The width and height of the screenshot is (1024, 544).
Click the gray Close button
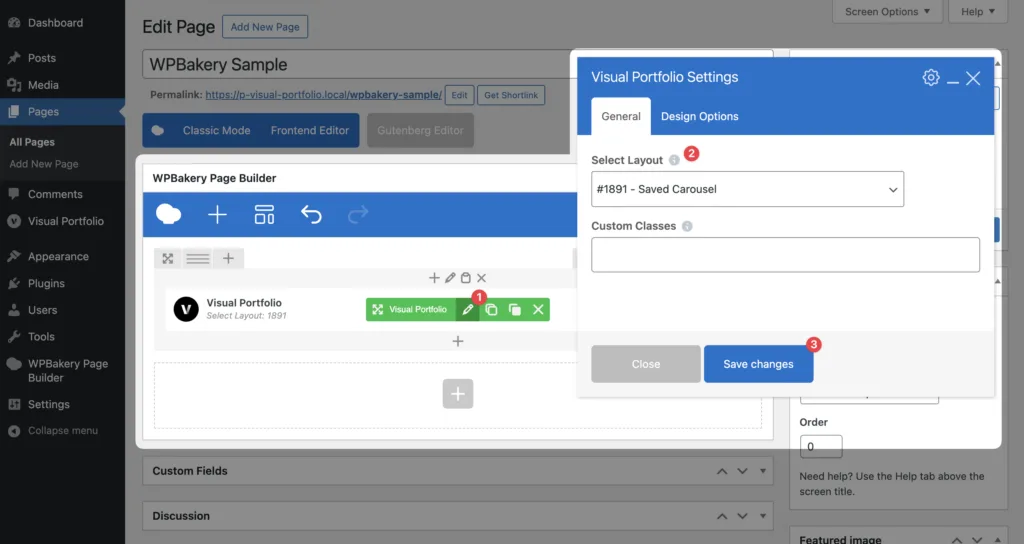(x=646, y=364)
